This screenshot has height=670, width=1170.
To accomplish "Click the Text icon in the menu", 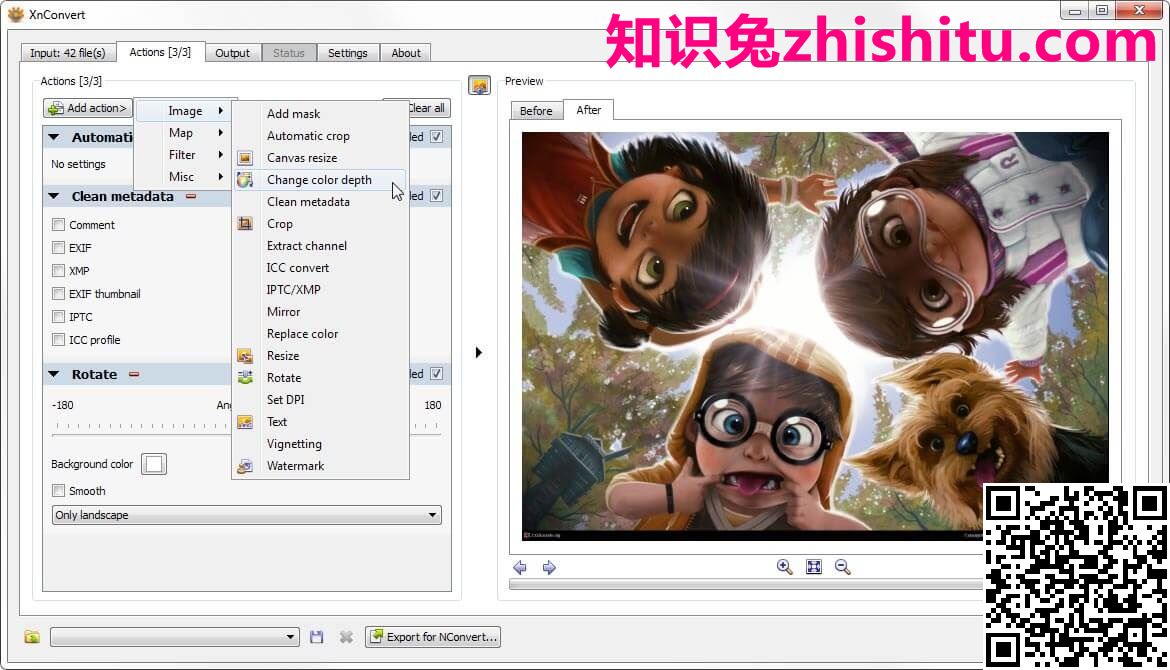I will tap(245, 422).
